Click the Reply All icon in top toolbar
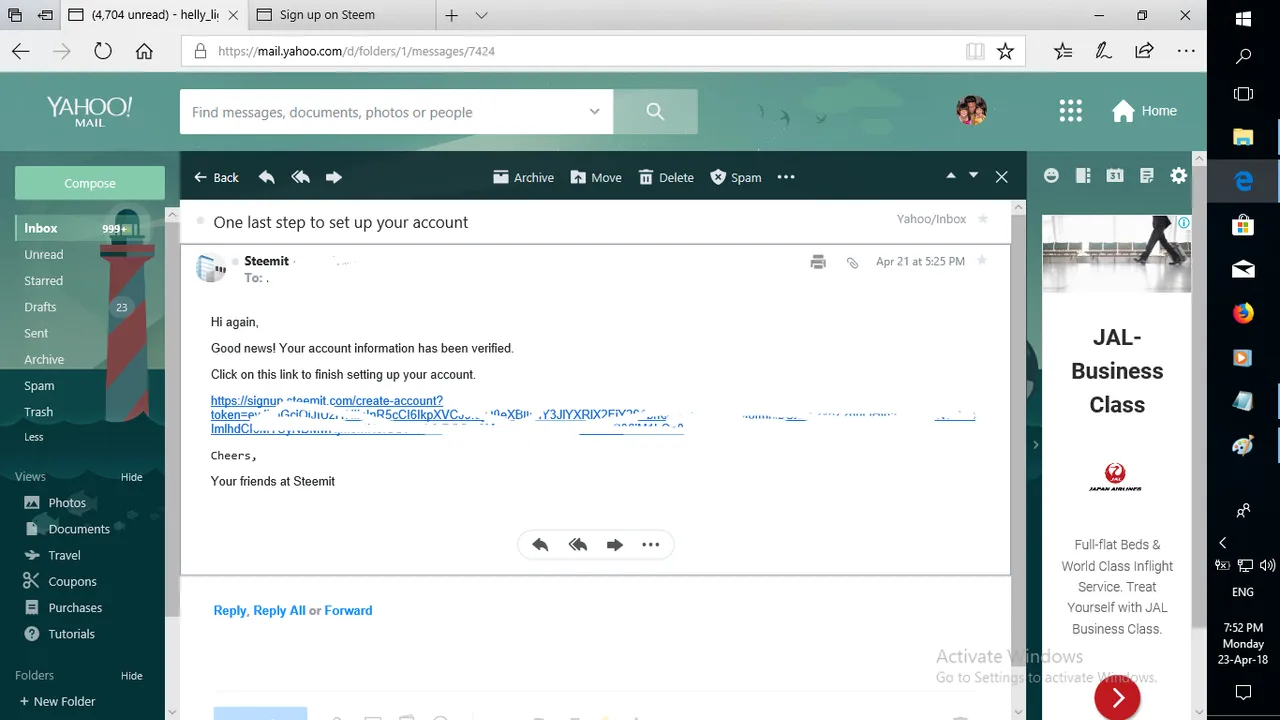 coord(300,177)
